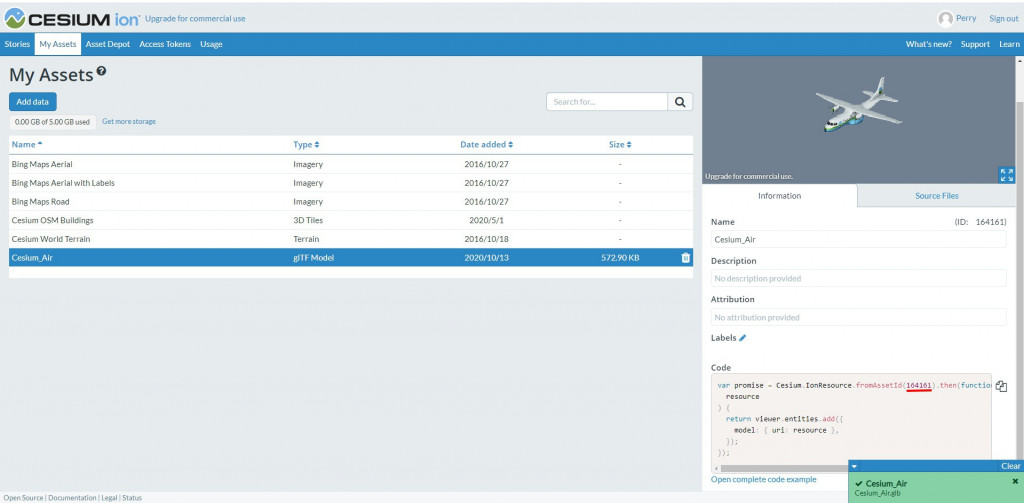This screenshot has width=1024, height=503.
Task: Click the Add data button
Action: [33, 102]
